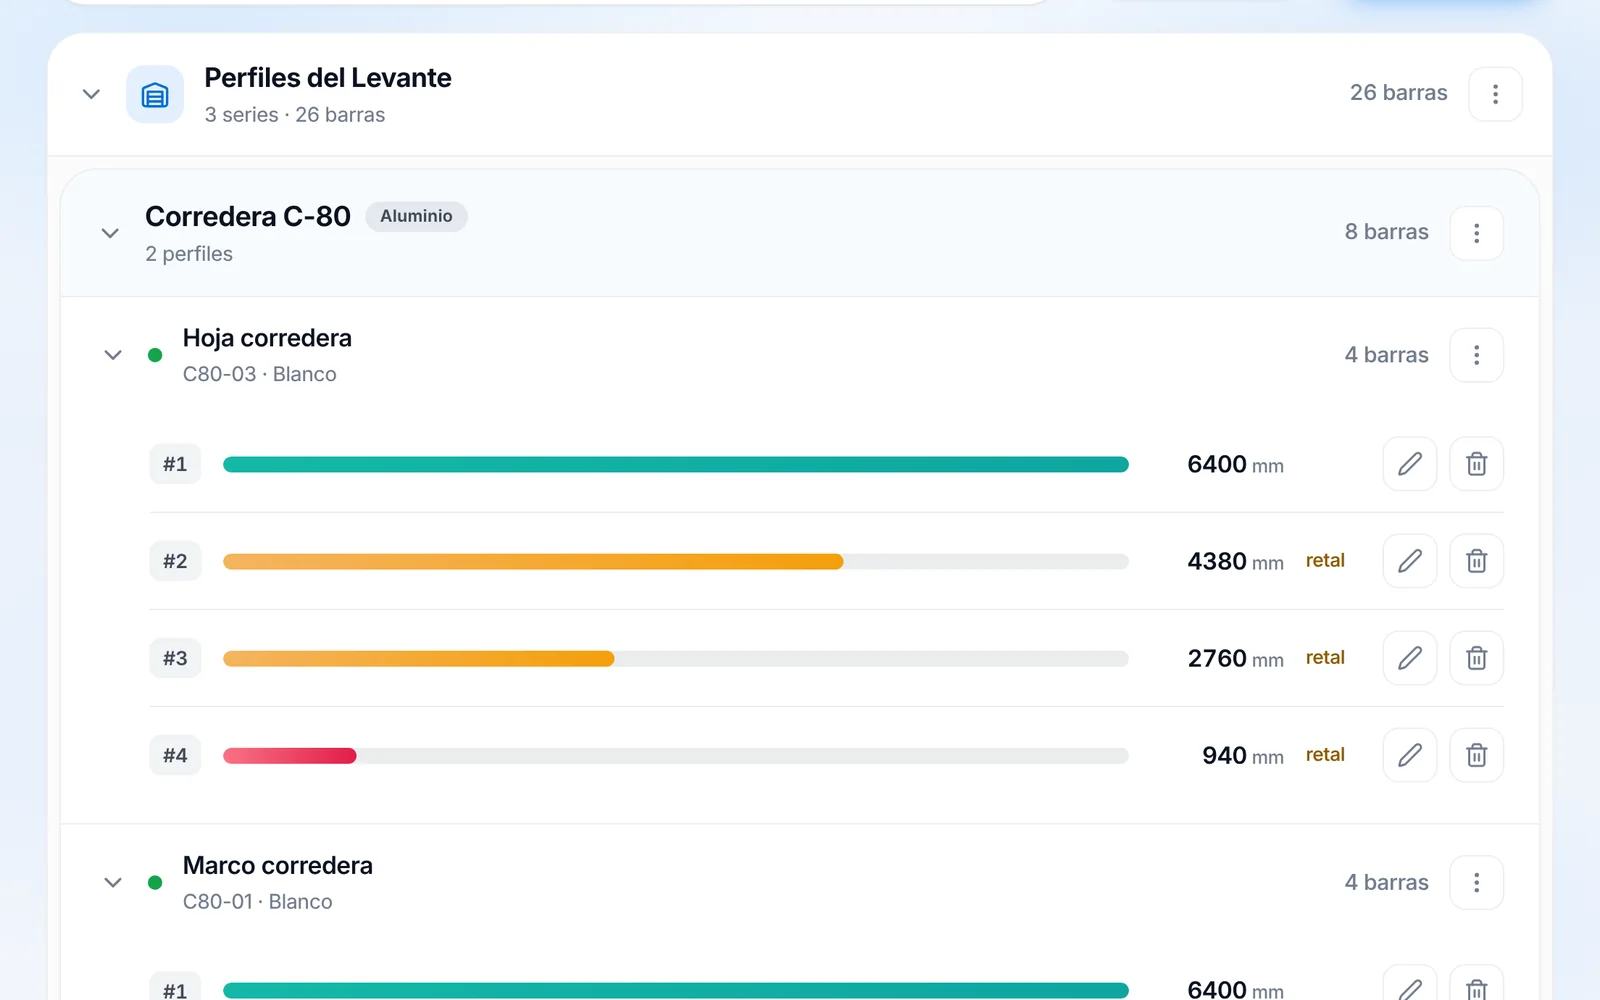Click the Aluminio material tag
The width and height of the screenshot is (1600, 1000).
click(x=416, y=216)
